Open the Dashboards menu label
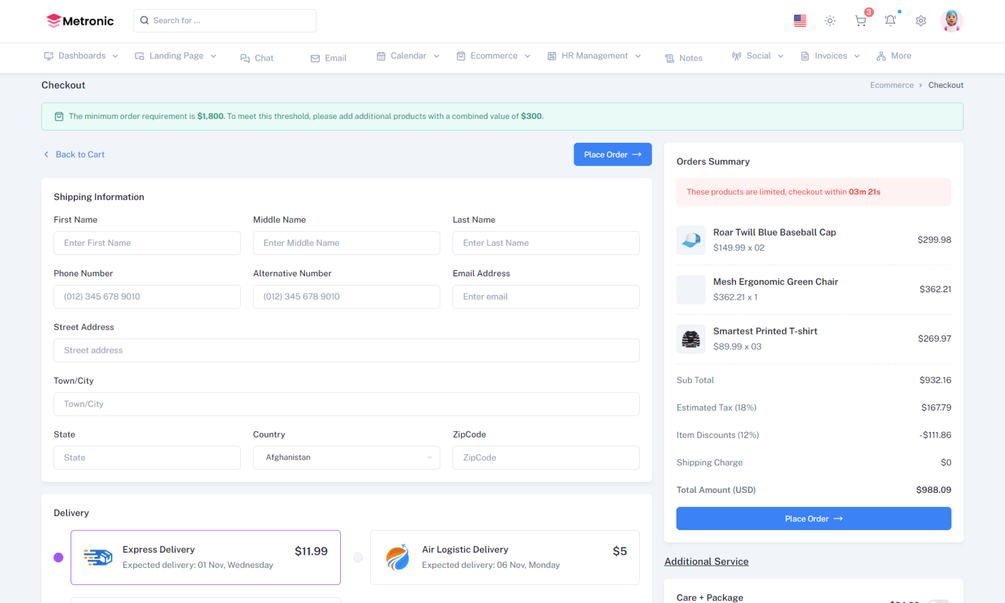 (x=82, y=56)
